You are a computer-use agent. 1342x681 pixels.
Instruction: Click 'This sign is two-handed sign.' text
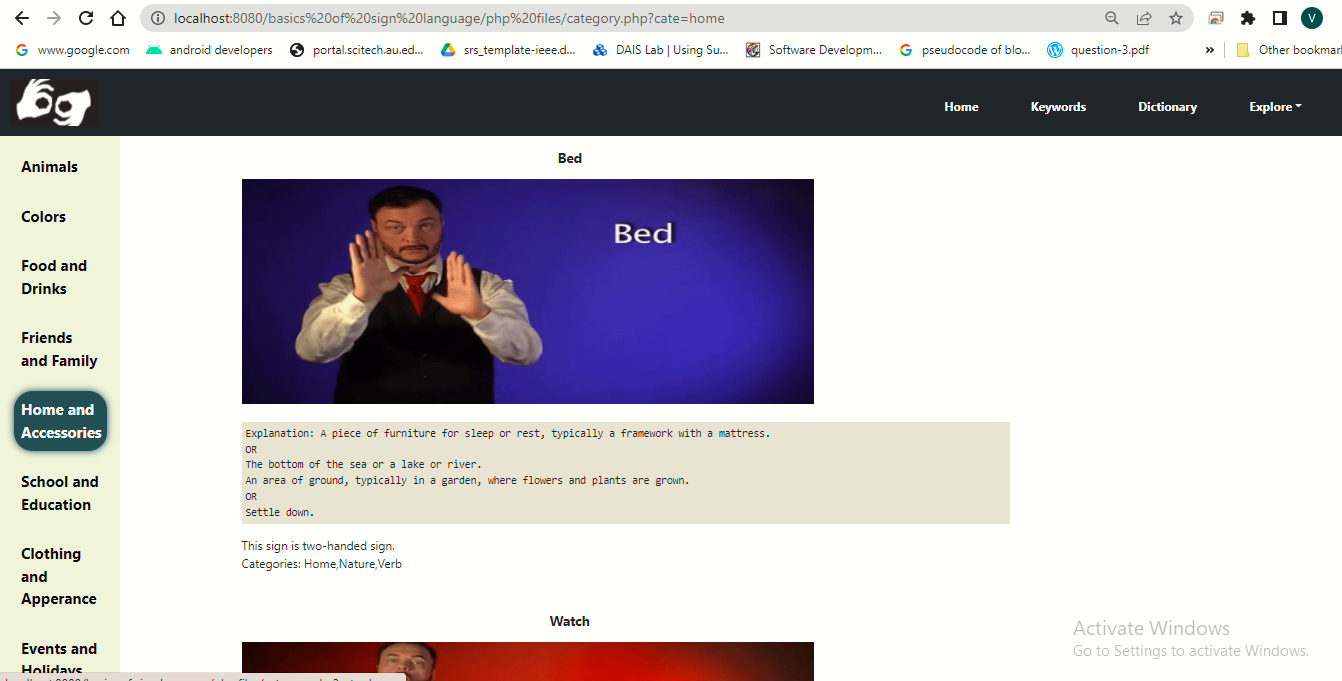coord(318,546)
